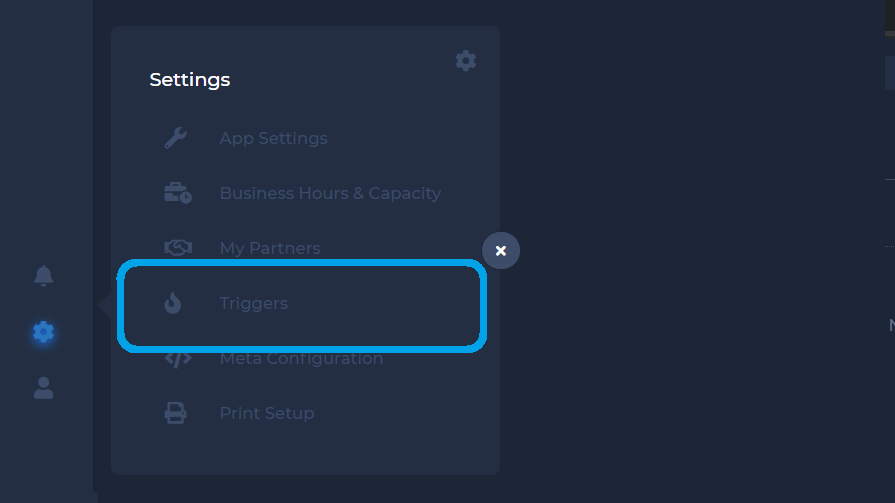This screenshot has width=895, height=503.
Task: Open Business Hours & Capacity
Action: click(330, 193)
